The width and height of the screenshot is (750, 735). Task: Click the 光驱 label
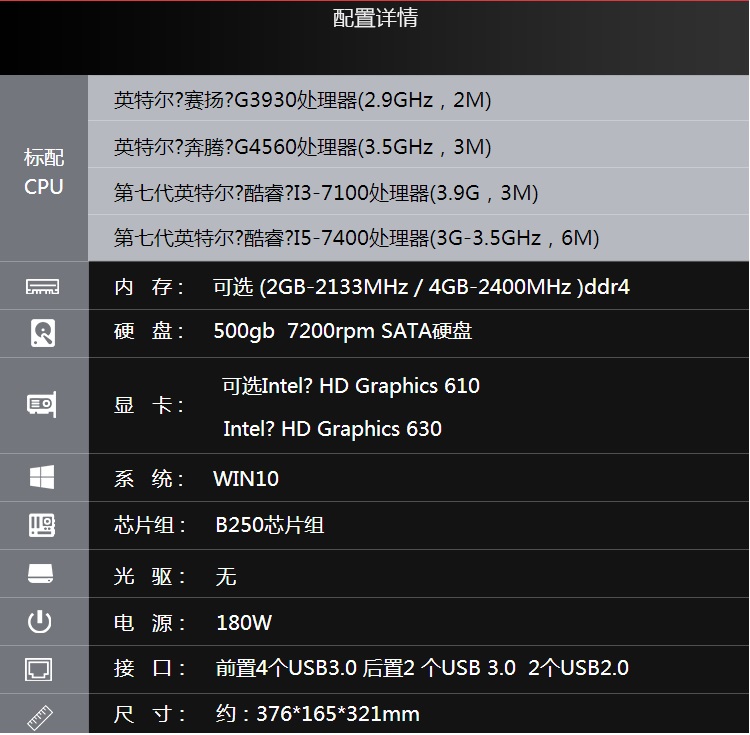pyautogui.click(x=149, y=576)
